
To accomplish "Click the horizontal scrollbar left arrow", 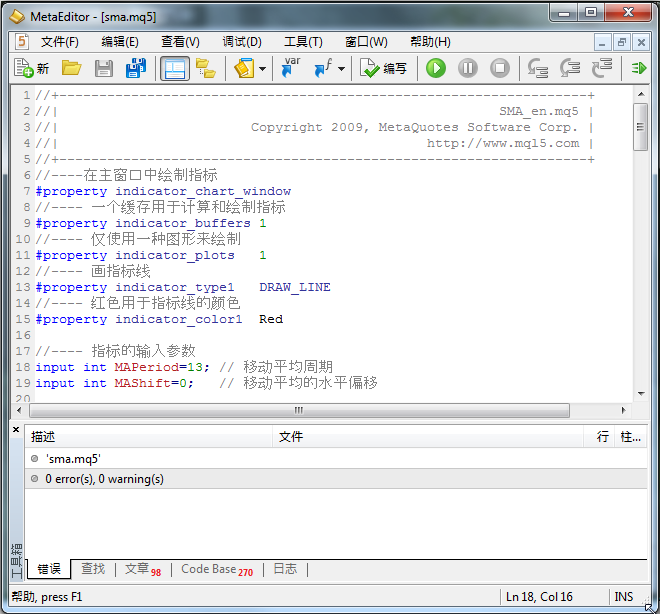I will click(19, 410).
